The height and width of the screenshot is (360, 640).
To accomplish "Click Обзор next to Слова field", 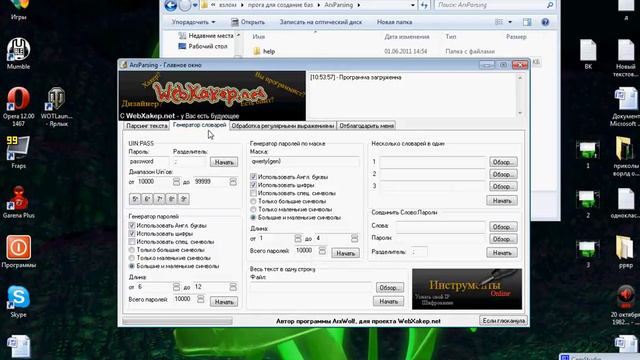I will pos(503,227).
